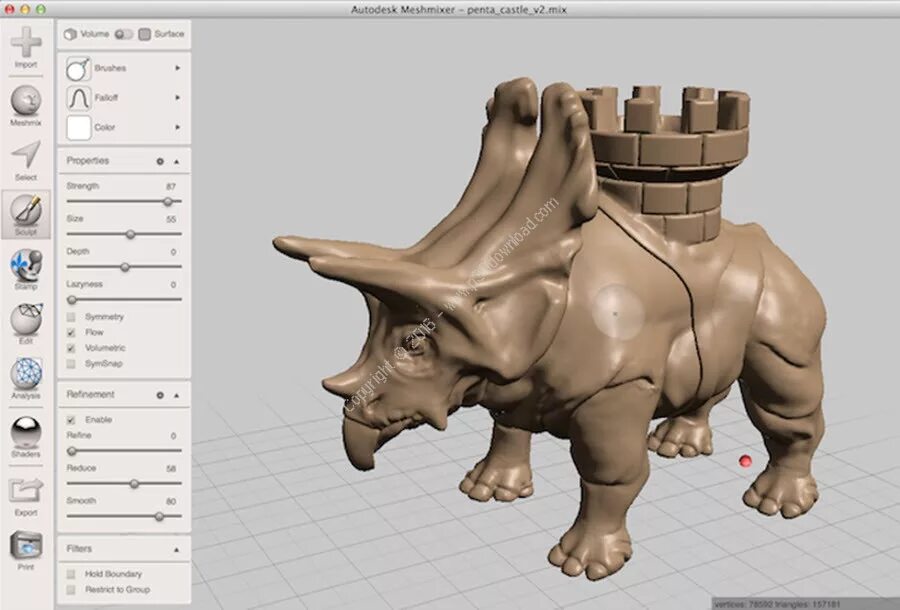Viewport: 900px width, 610px height.
Task: Open the Analysis tools
Action: point(26,379)
